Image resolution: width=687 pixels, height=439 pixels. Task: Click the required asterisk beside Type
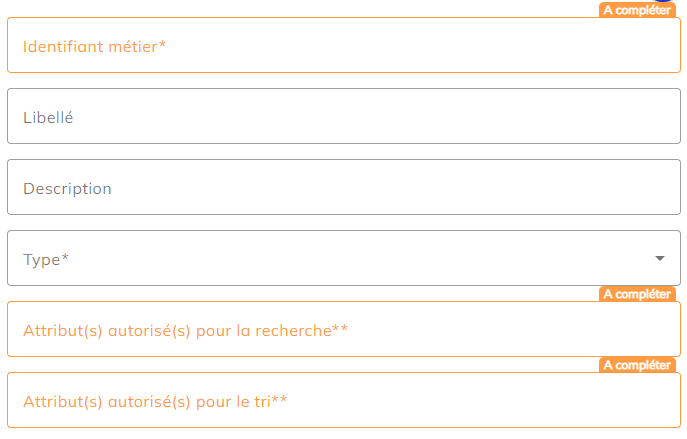(x=66, y=258)
